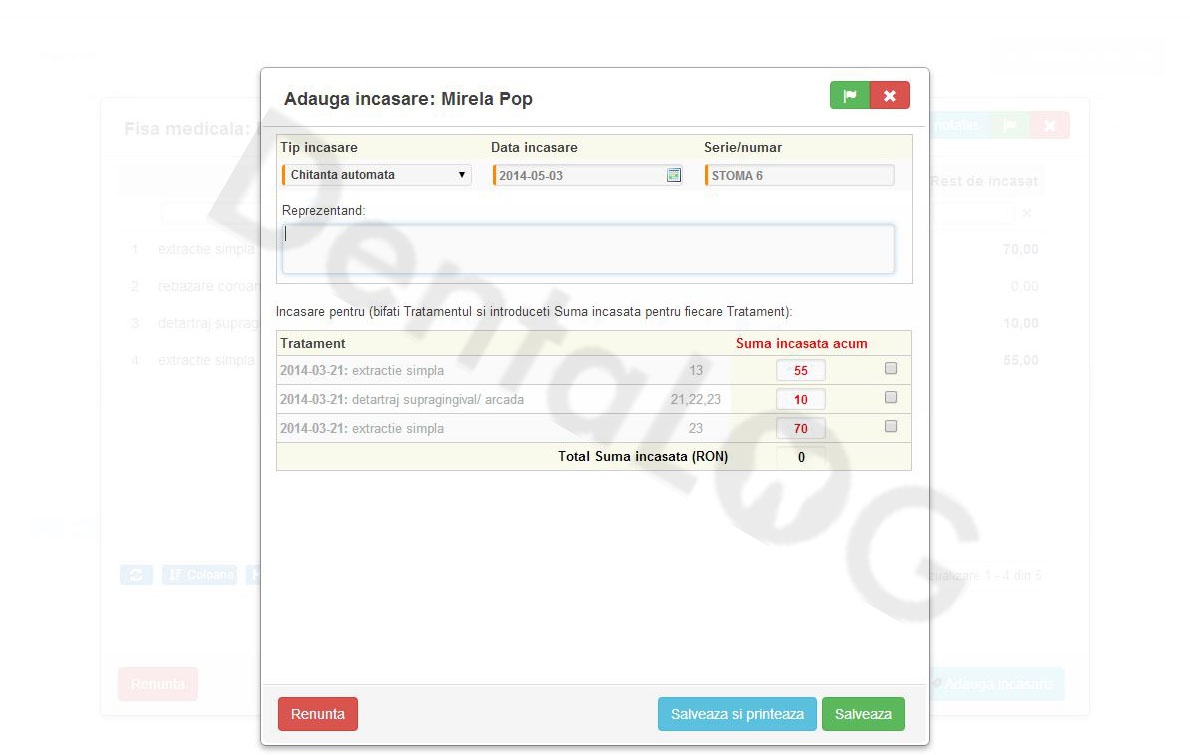
Task: Select tooth numbers 21,22,23 cell
Action: click(x=696, y=399)
